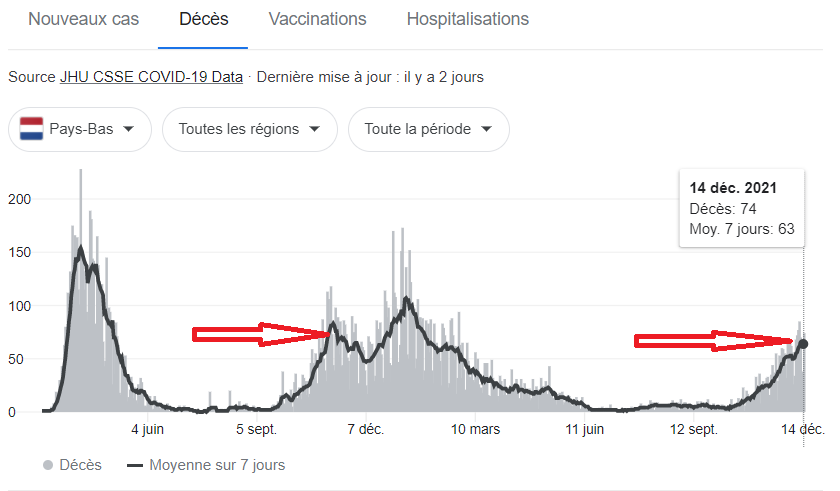Image resolution: width=840 pixels, height=491 pixels.
Task: Click the right red arrow annotation
Action: pyautogui.click(x=712, y=341)
